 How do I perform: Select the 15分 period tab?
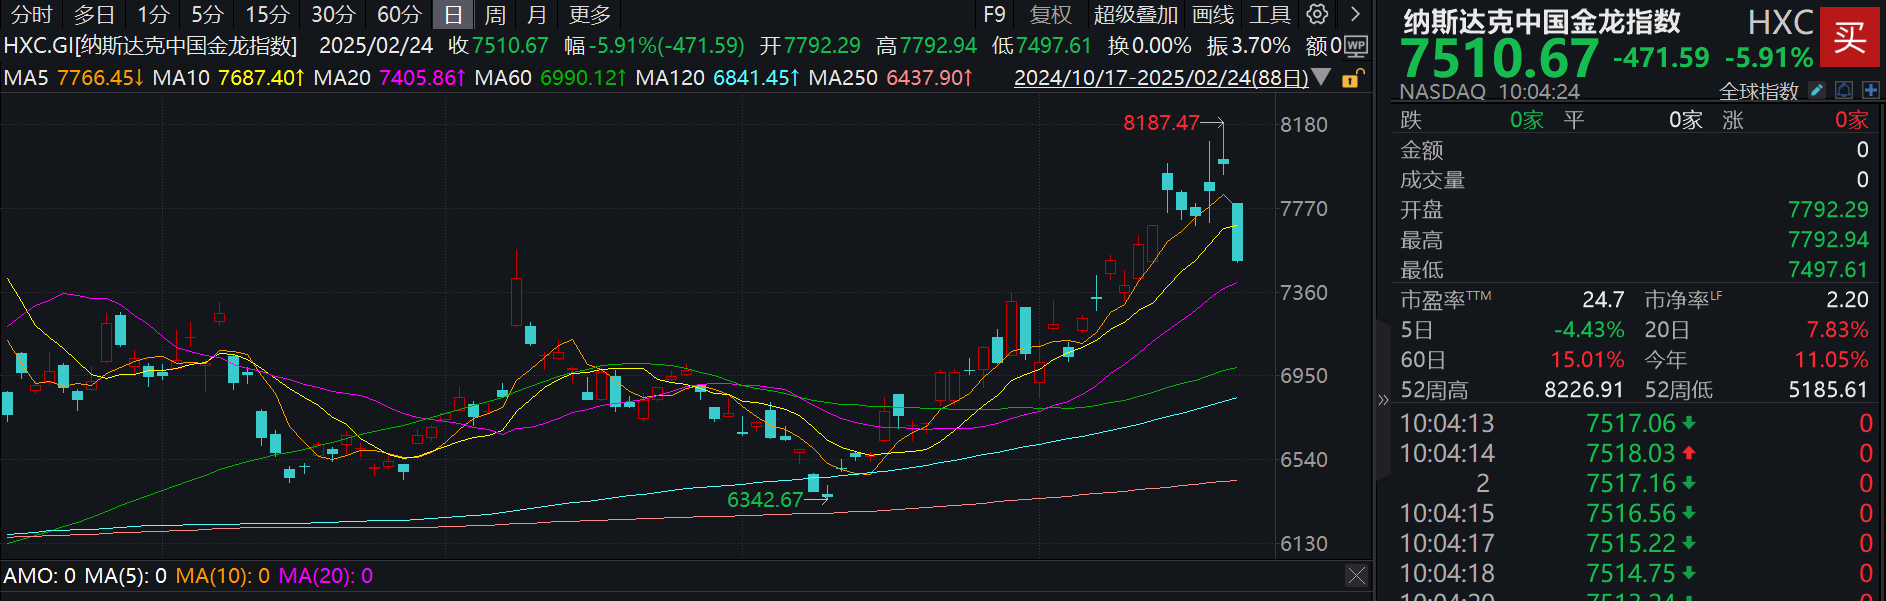point(267,14)
